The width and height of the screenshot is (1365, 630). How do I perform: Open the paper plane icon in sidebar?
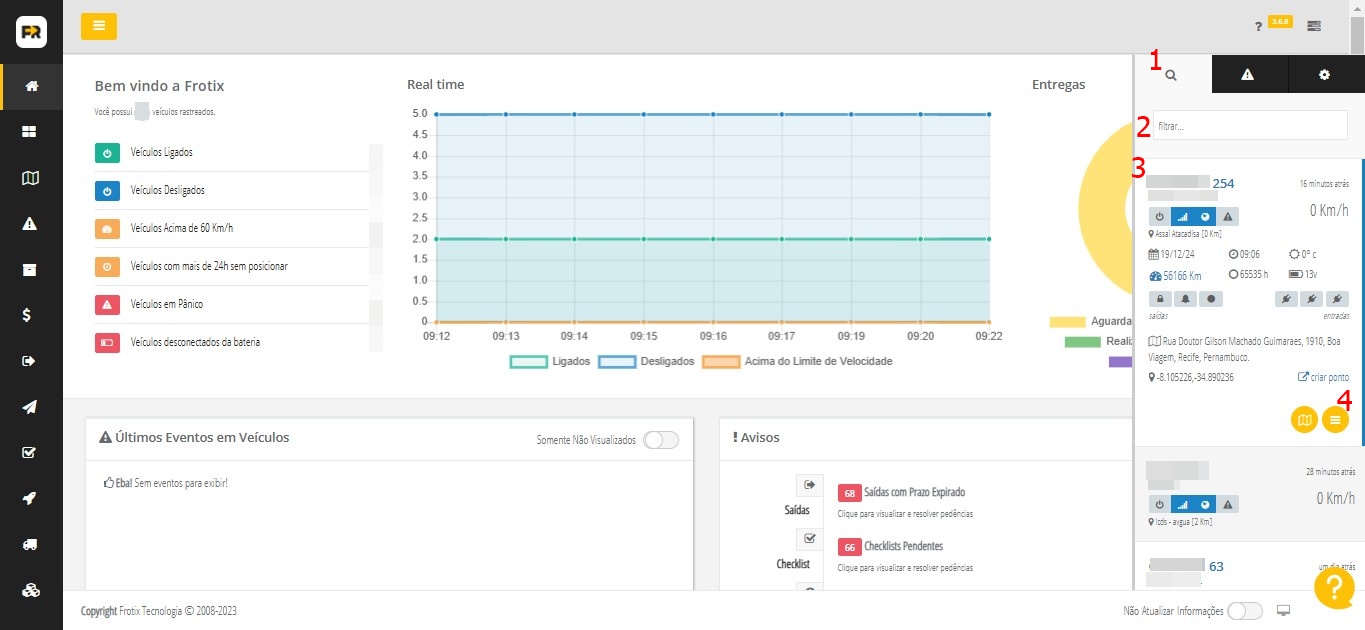coord(31,407)
